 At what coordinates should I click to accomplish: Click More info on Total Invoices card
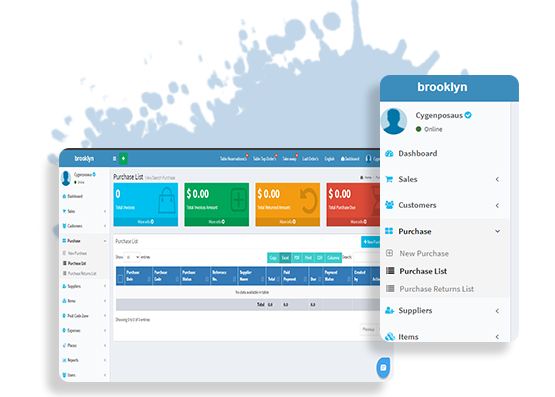[145, 222]
